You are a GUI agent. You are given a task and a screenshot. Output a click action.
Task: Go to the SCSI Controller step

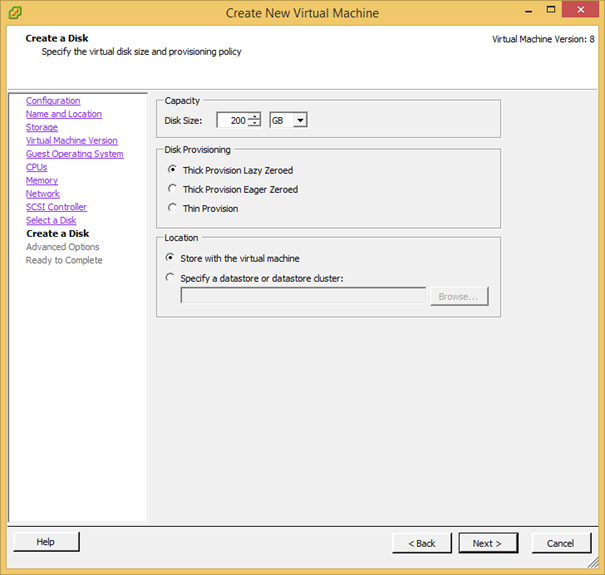(56, 207)
